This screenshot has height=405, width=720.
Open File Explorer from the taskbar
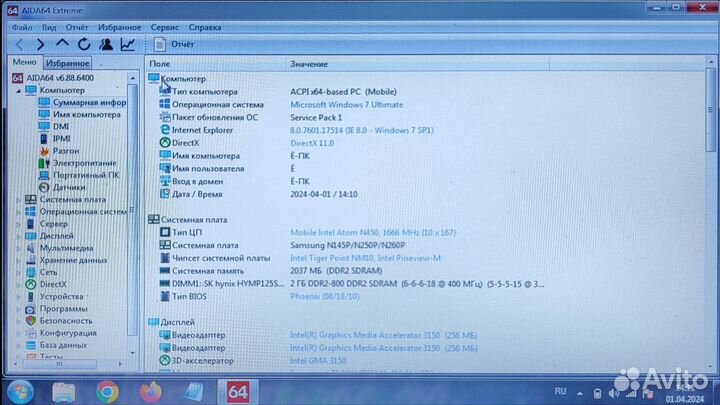click(63, 392)
